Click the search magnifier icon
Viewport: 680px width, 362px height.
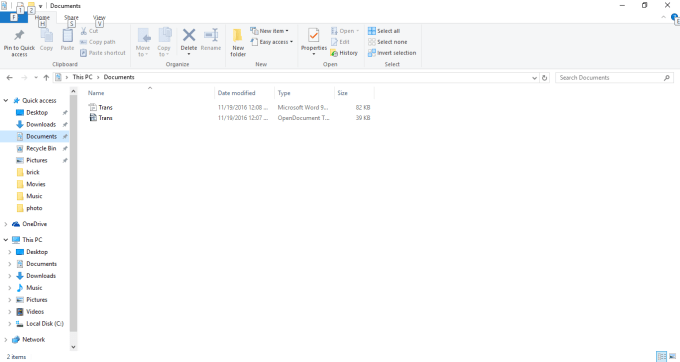coord(667,78)
